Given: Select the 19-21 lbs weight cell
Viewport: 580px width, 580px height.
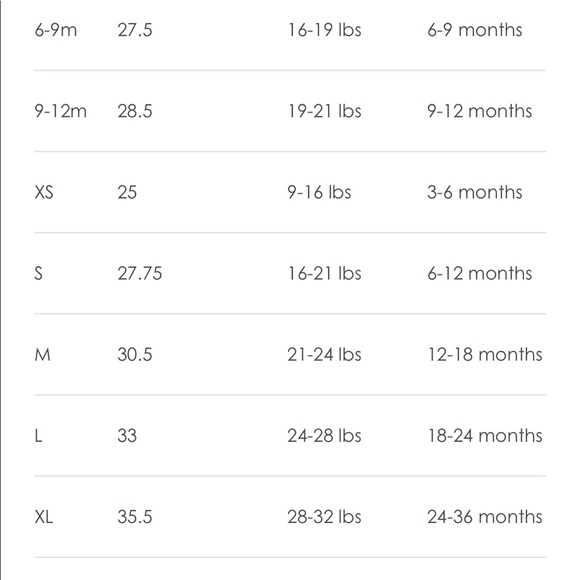Looking at the screenshot, I should coord(324,111).
